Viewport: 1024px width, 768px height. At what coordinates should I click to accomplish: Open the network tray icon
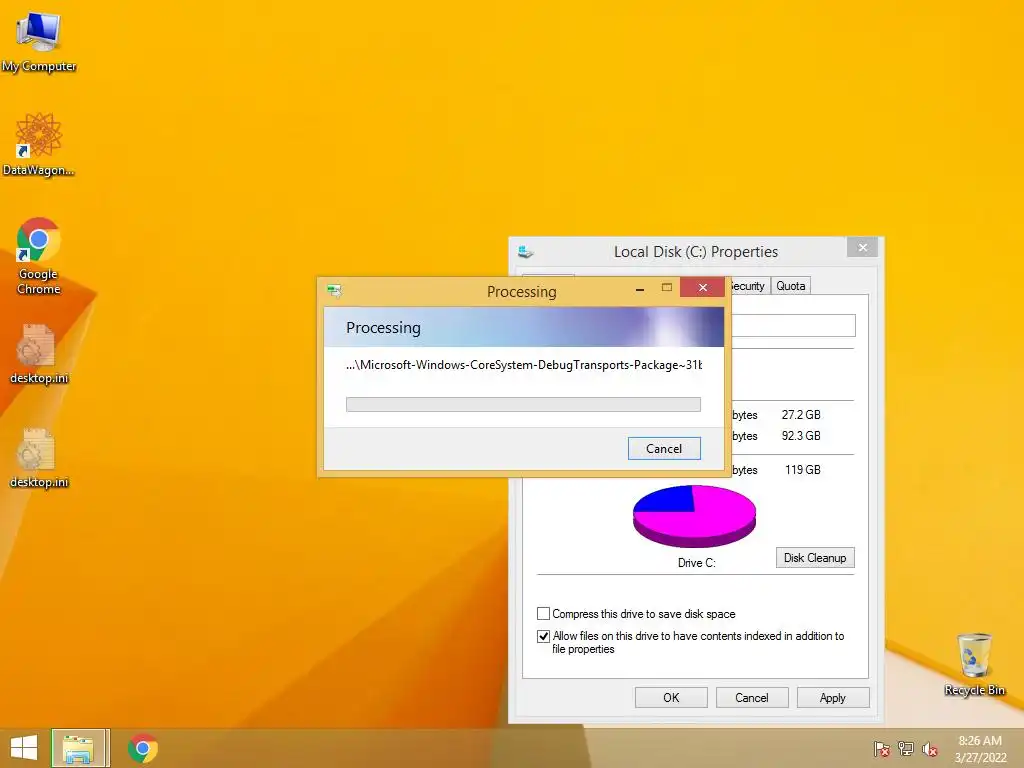[906, 749]
